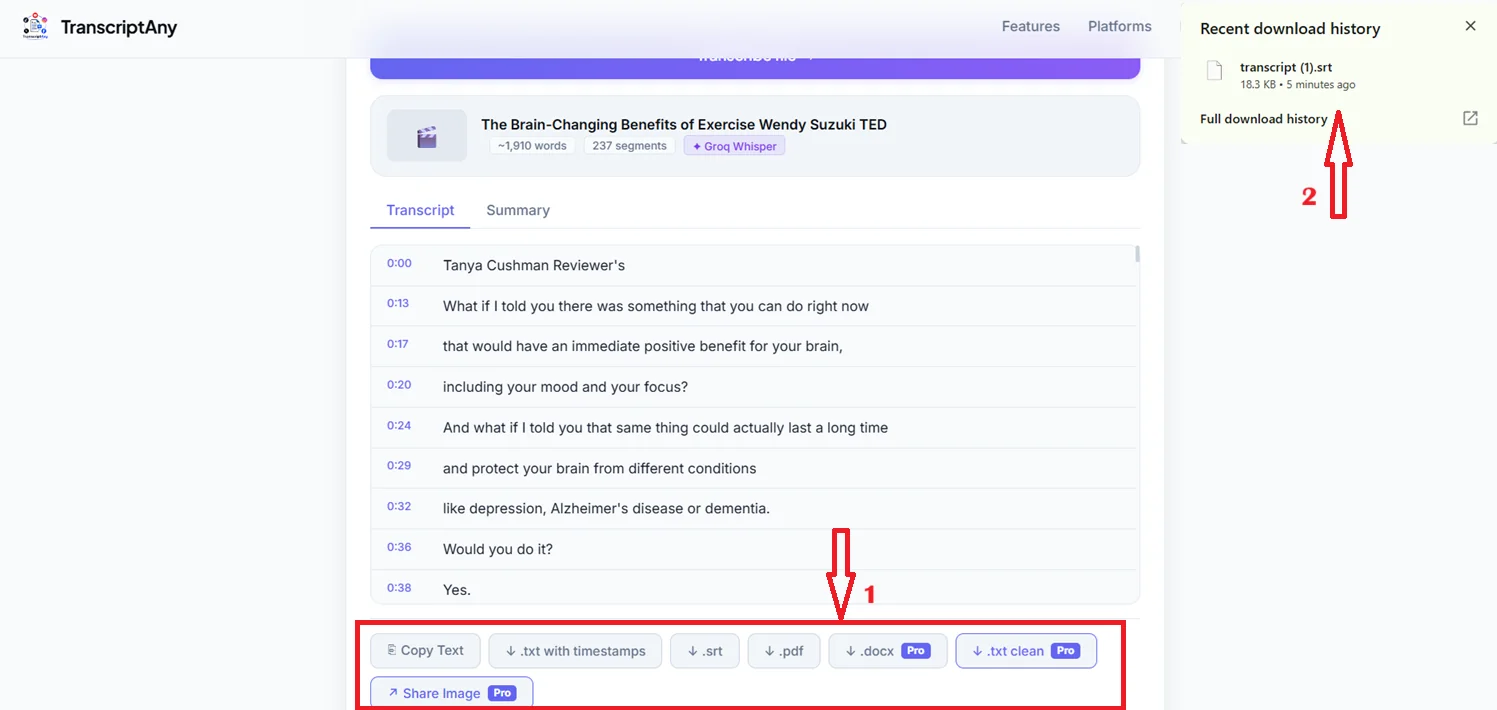This screenshot has height=710, width=1497.
Task: Switch to the Summary tab
Action: click(518, 210)
